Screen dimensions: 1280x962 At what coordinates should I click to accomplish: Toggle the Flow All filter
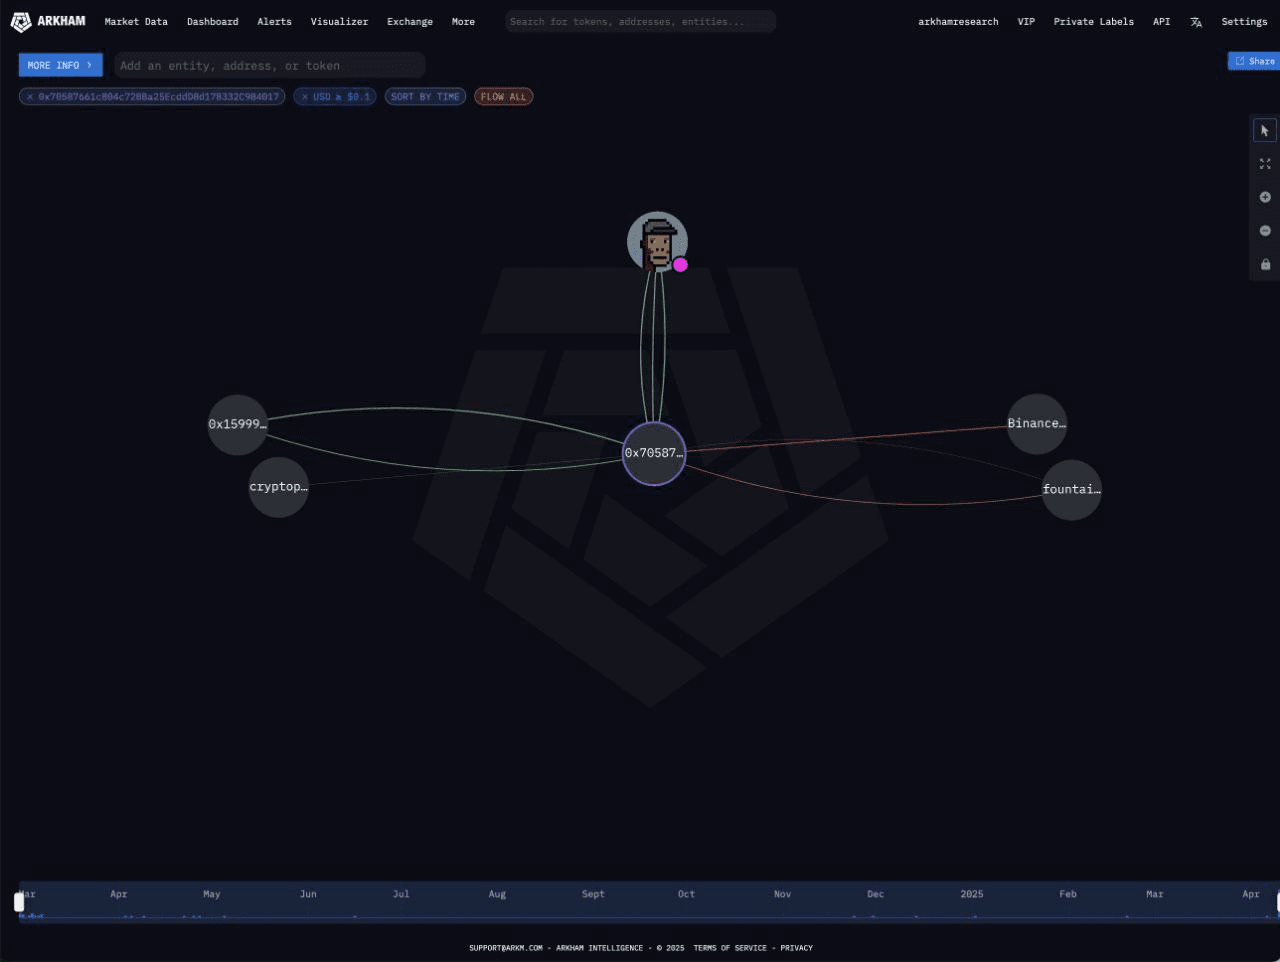coord(503,97)
